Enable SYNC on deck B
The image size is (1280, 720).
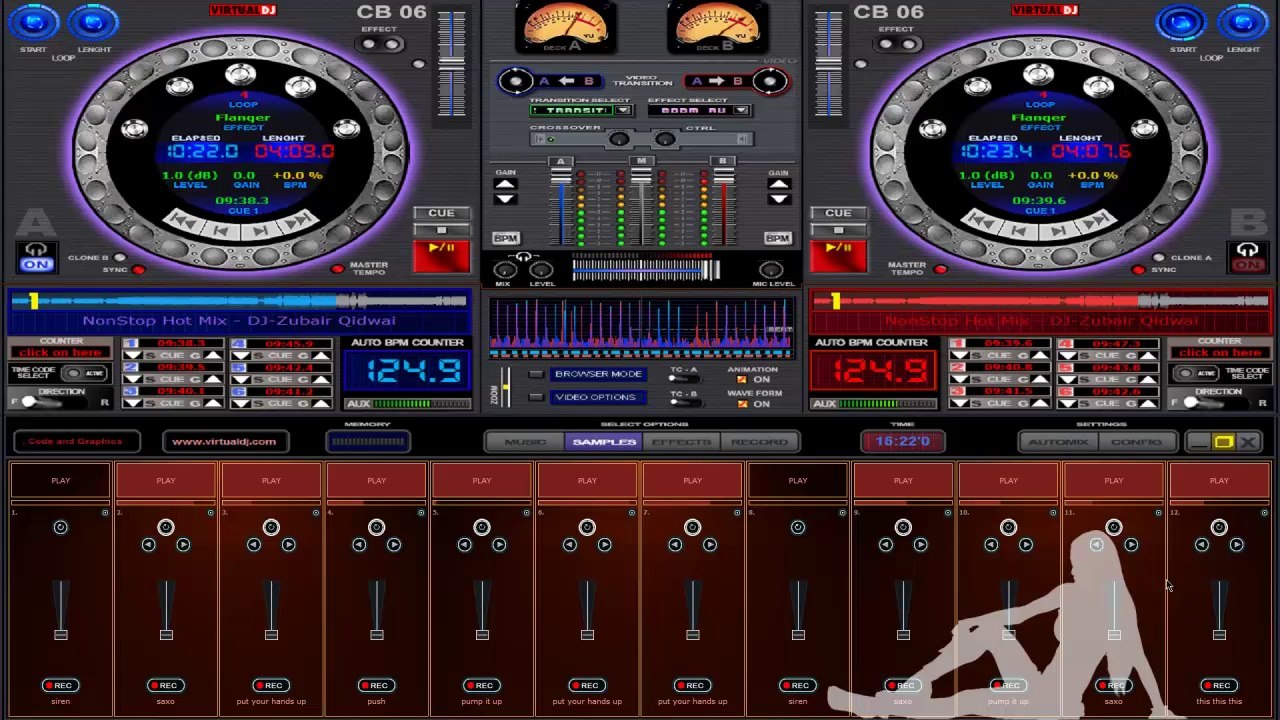click(x=1139, y=270)
